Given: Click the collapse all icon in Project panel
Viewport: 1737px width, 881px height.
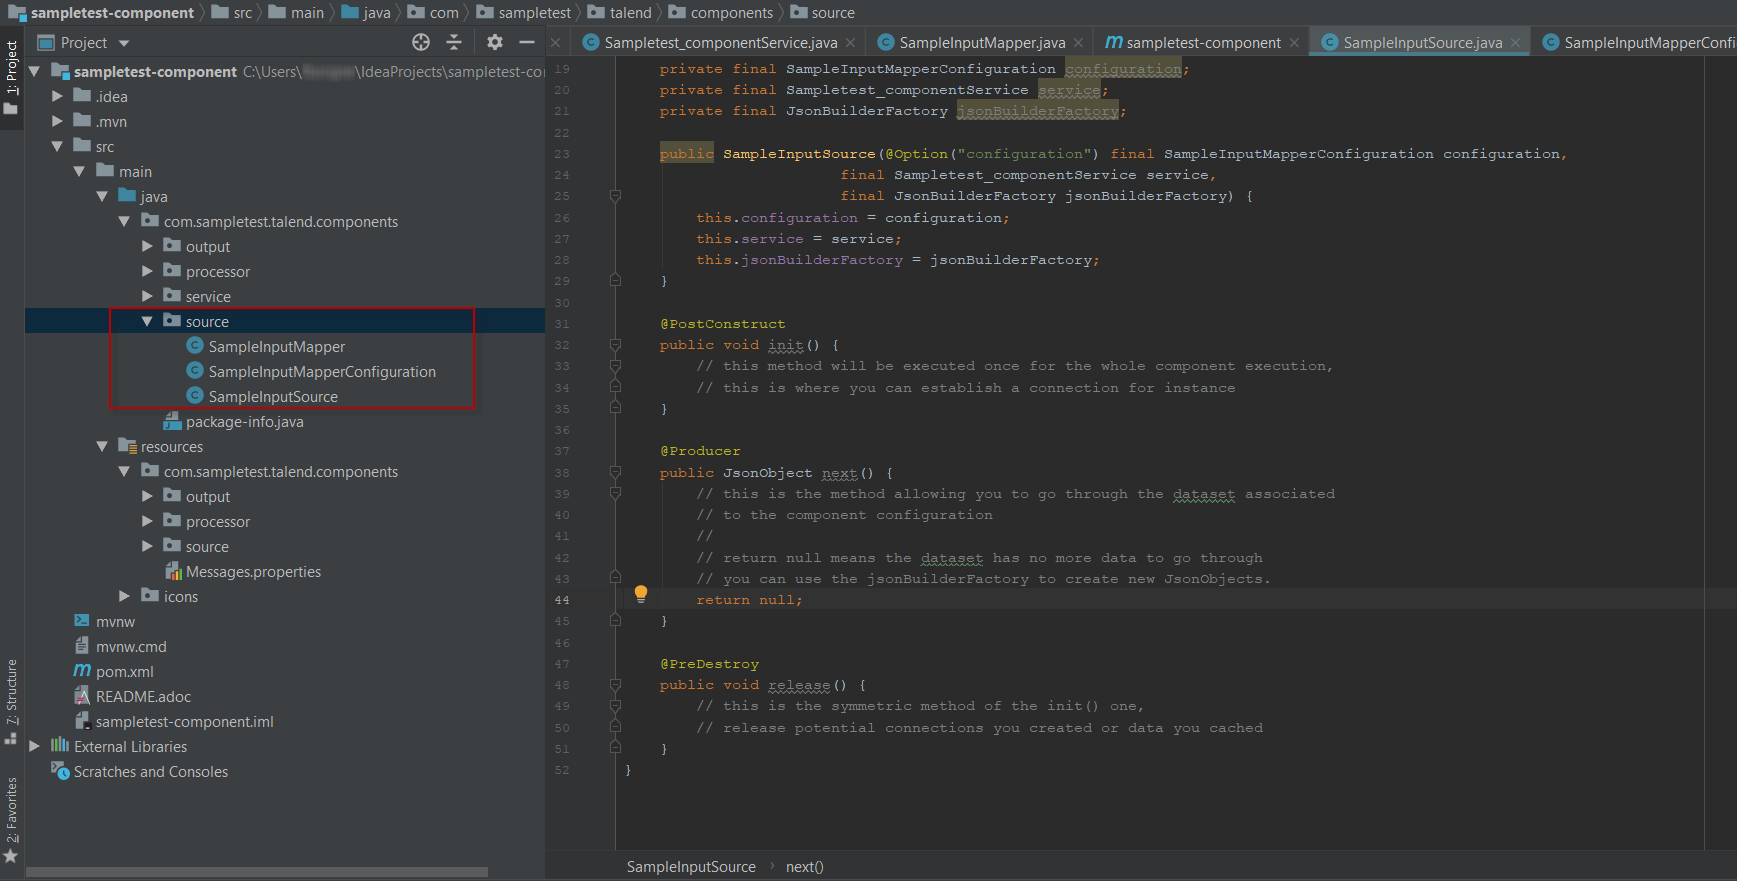Looking at the screenshot, I should (x=454, y=42).
